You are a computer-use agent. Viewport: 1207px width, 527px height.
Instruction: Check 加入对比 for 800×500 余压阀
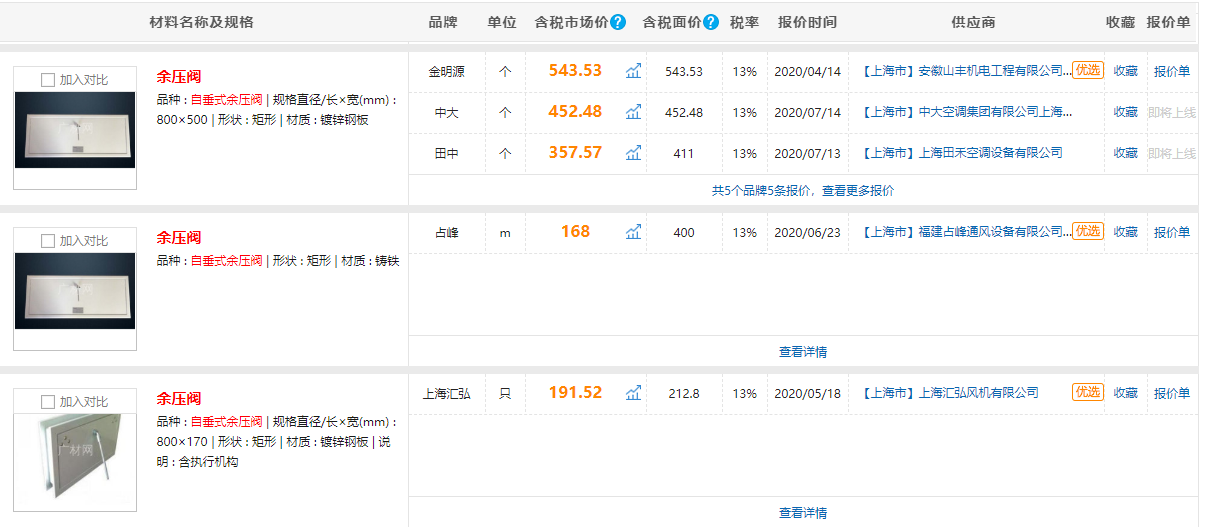(48, 79)
